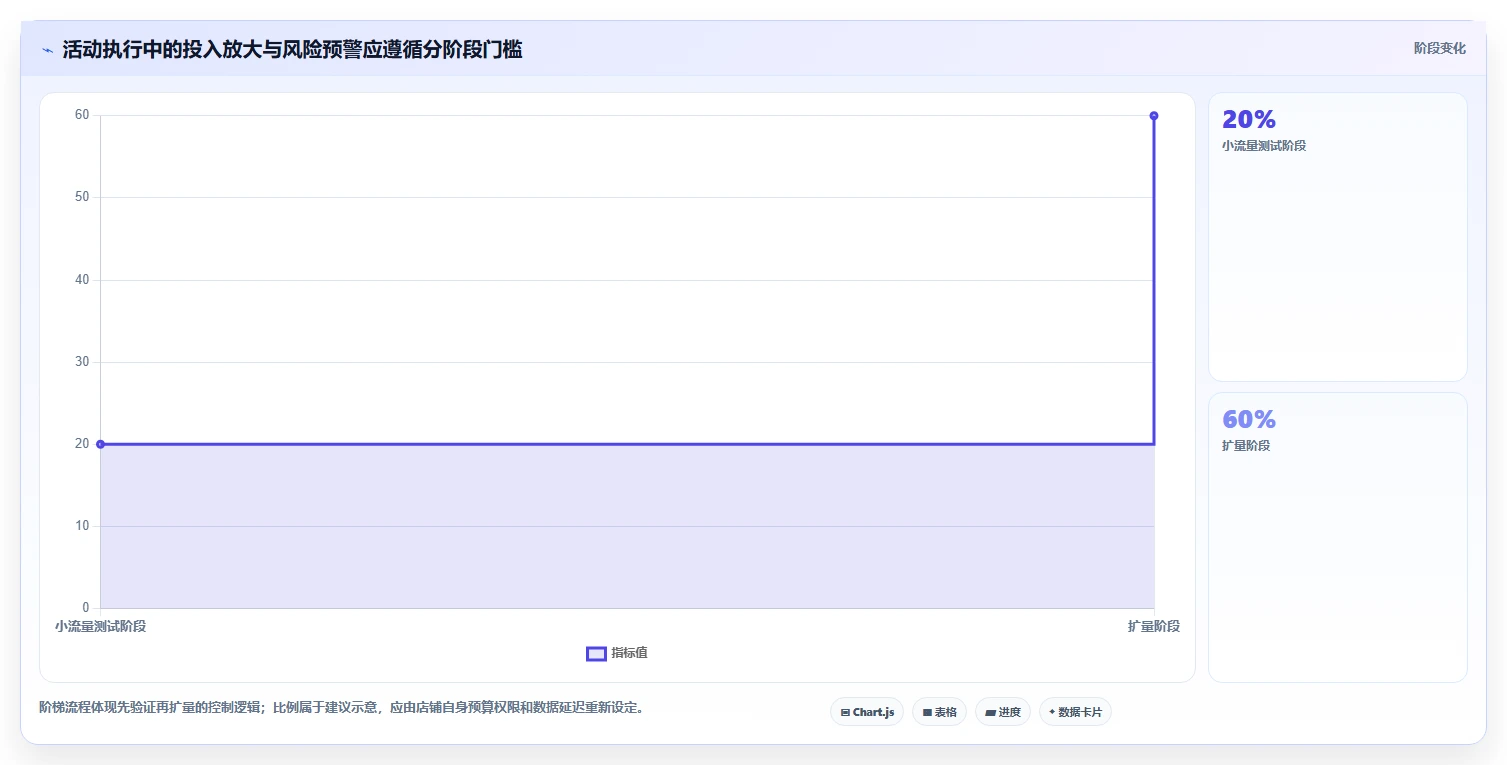Click the 小流量测试阶段 label in the 20% card
The height and width of the screenshot is (765, 1507).
[x=1264, y=146]
